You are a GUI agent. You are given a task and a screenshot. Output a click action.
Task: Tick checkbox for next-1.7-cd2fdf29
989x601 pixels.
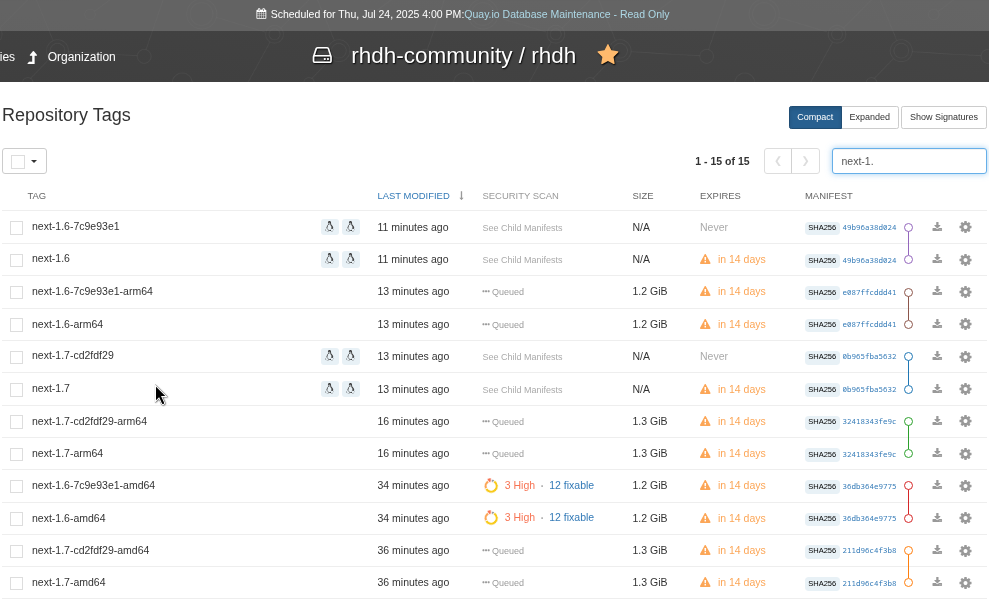(x=16, y=357)
